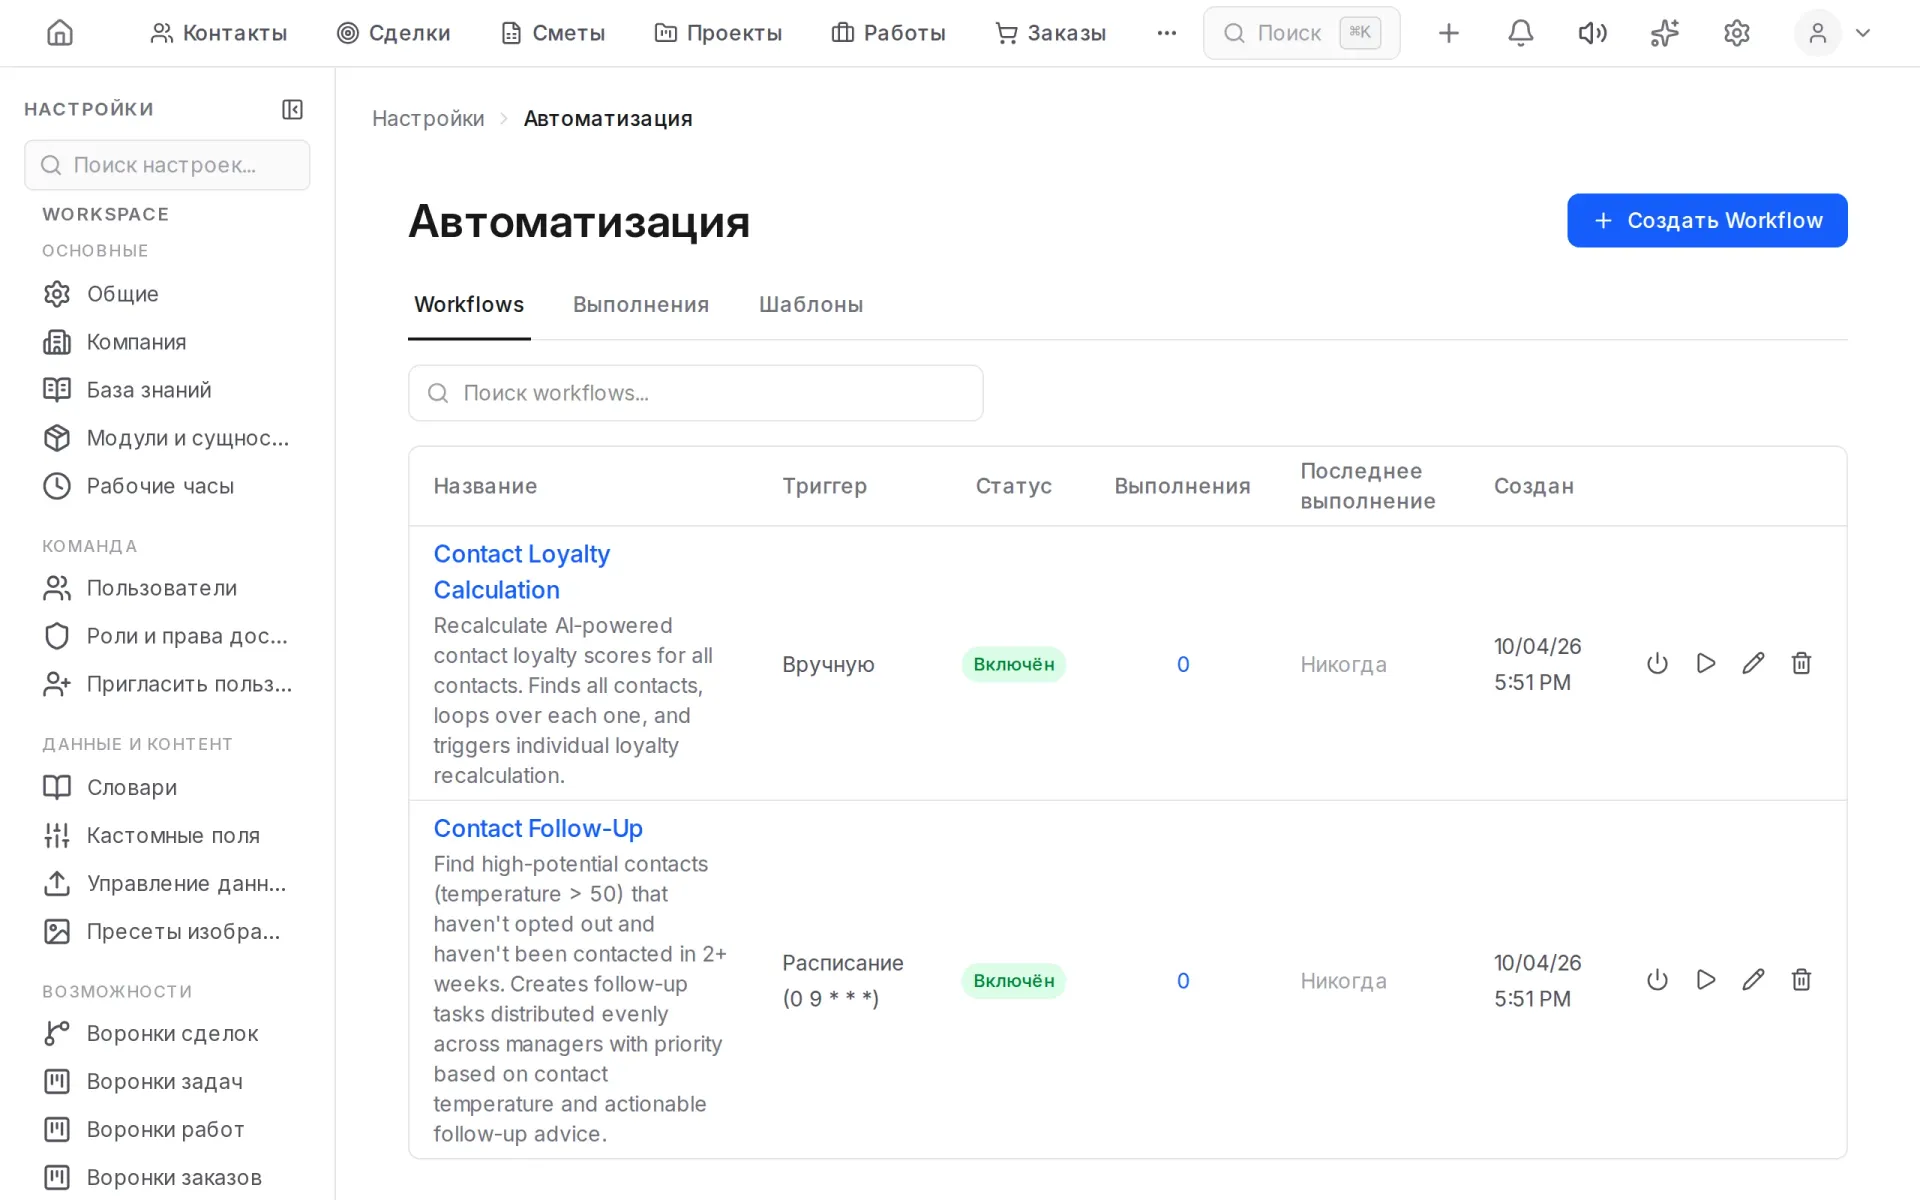Viewport: 1920px width, 1200px height.
Task: Click the global Поиск search box
Action: coord(1301,33)
